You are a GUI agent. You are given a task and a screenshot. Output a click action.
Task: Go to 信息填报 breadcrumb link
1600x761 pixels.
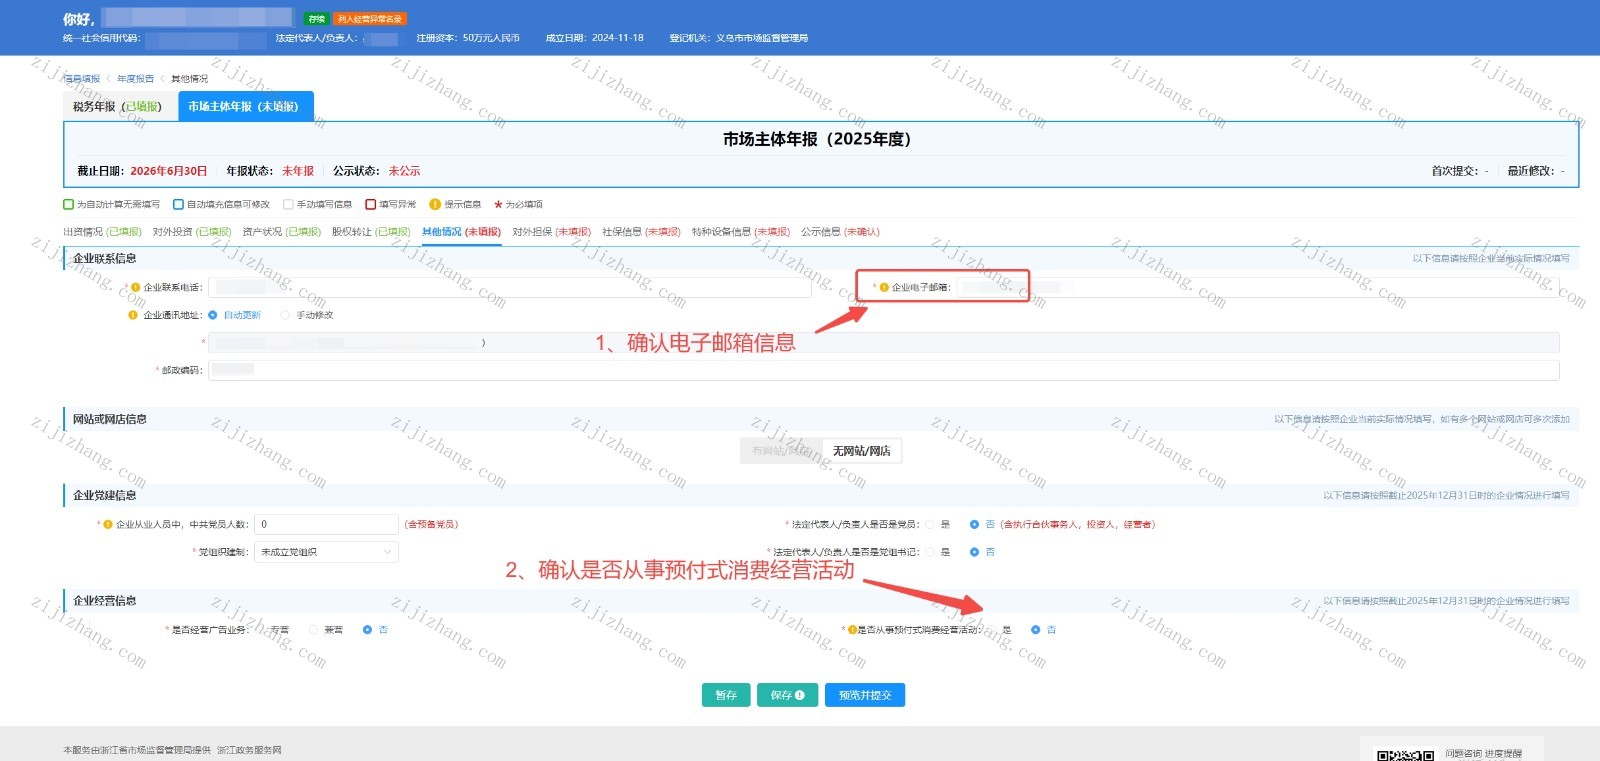click(x=82, y=79)
